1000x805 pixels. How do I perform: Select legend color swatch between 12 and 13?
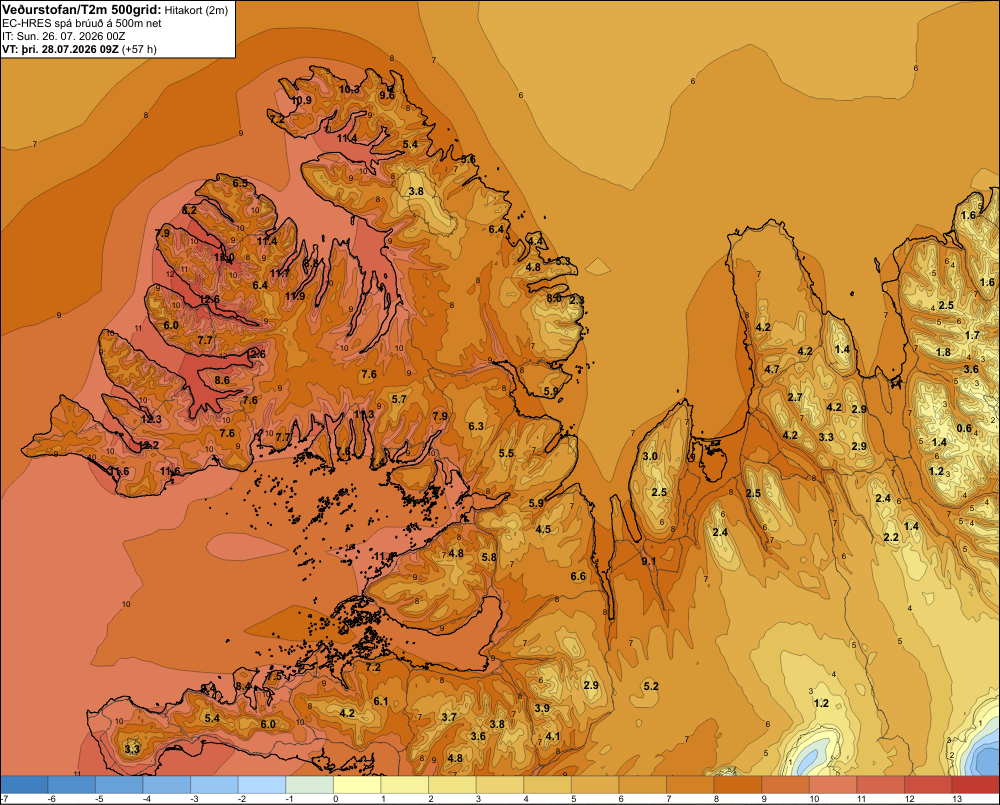(929, 785)
